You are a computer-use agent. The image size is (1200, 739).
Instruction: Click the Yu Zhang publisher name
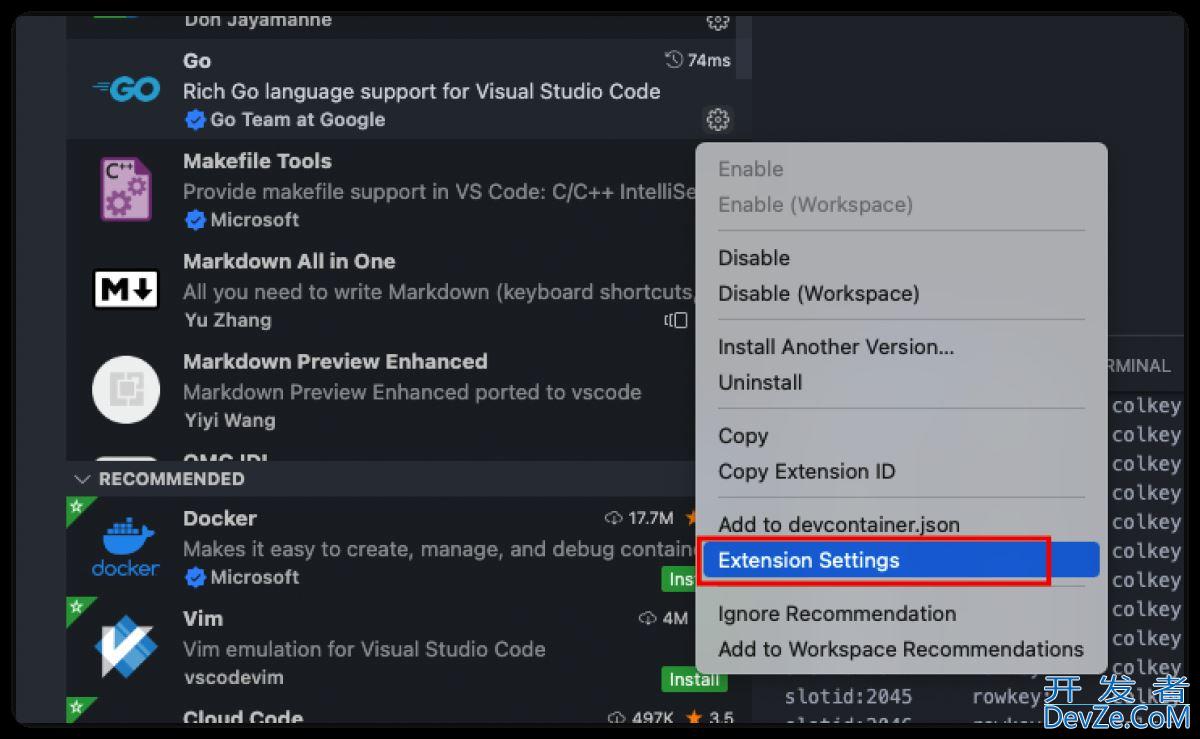pyautogui.click(x=227, y=321)
